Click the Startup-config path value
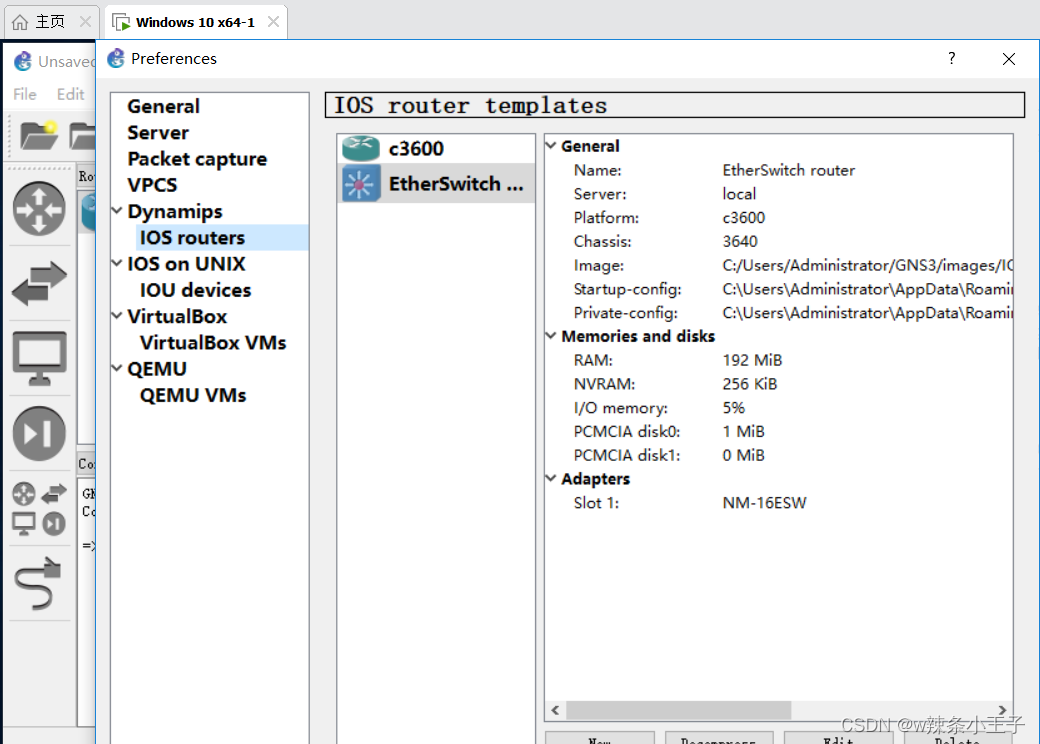Image resolution: width=1040 pixels, height=744 pixels. pyautogui.click(x=868, y=289)
